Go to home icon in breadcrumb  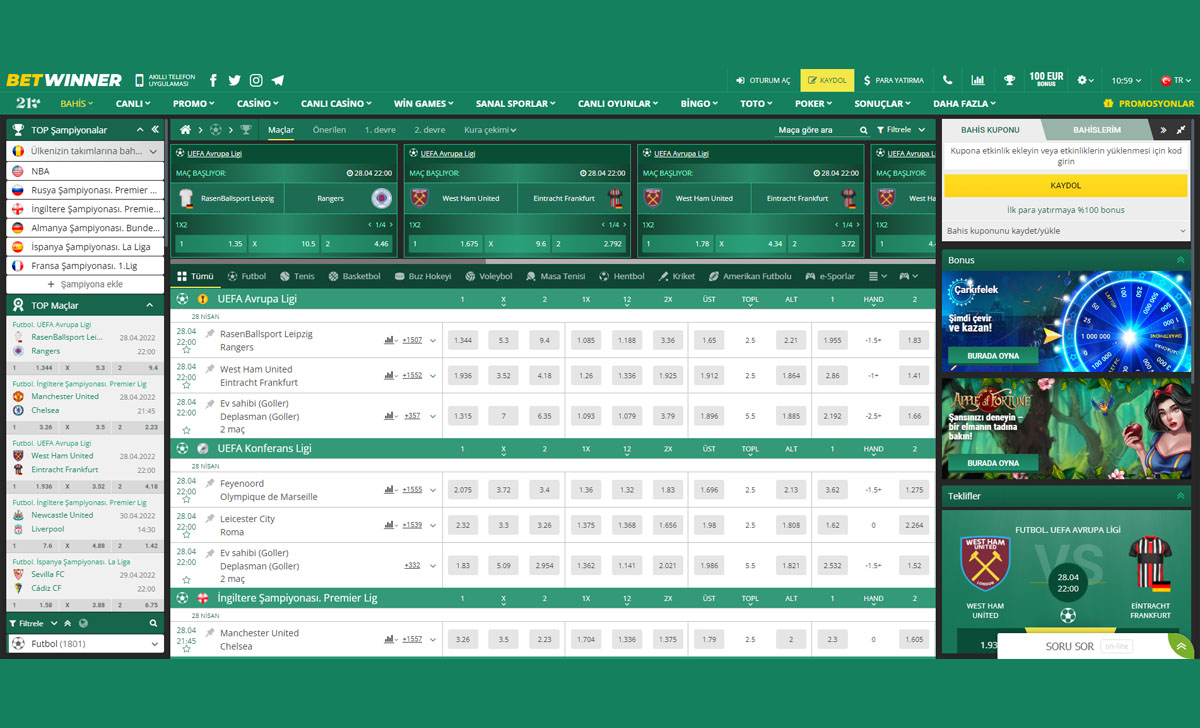click(x=185, y=130)
